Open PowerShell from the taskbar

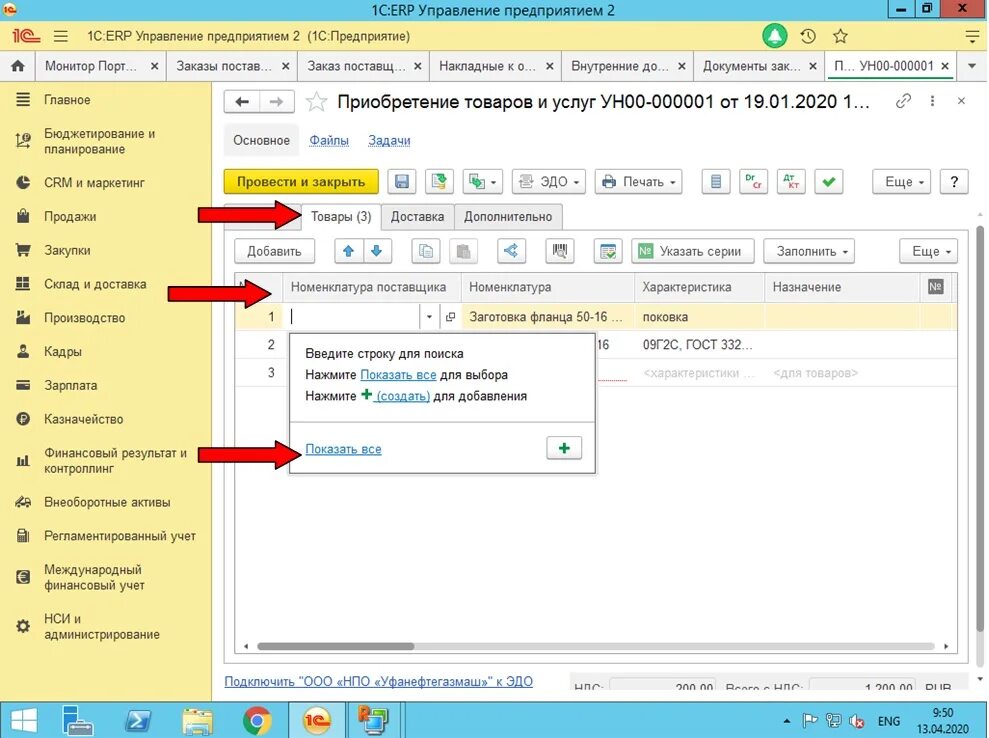pyautogui.click(x=139, y=721)
